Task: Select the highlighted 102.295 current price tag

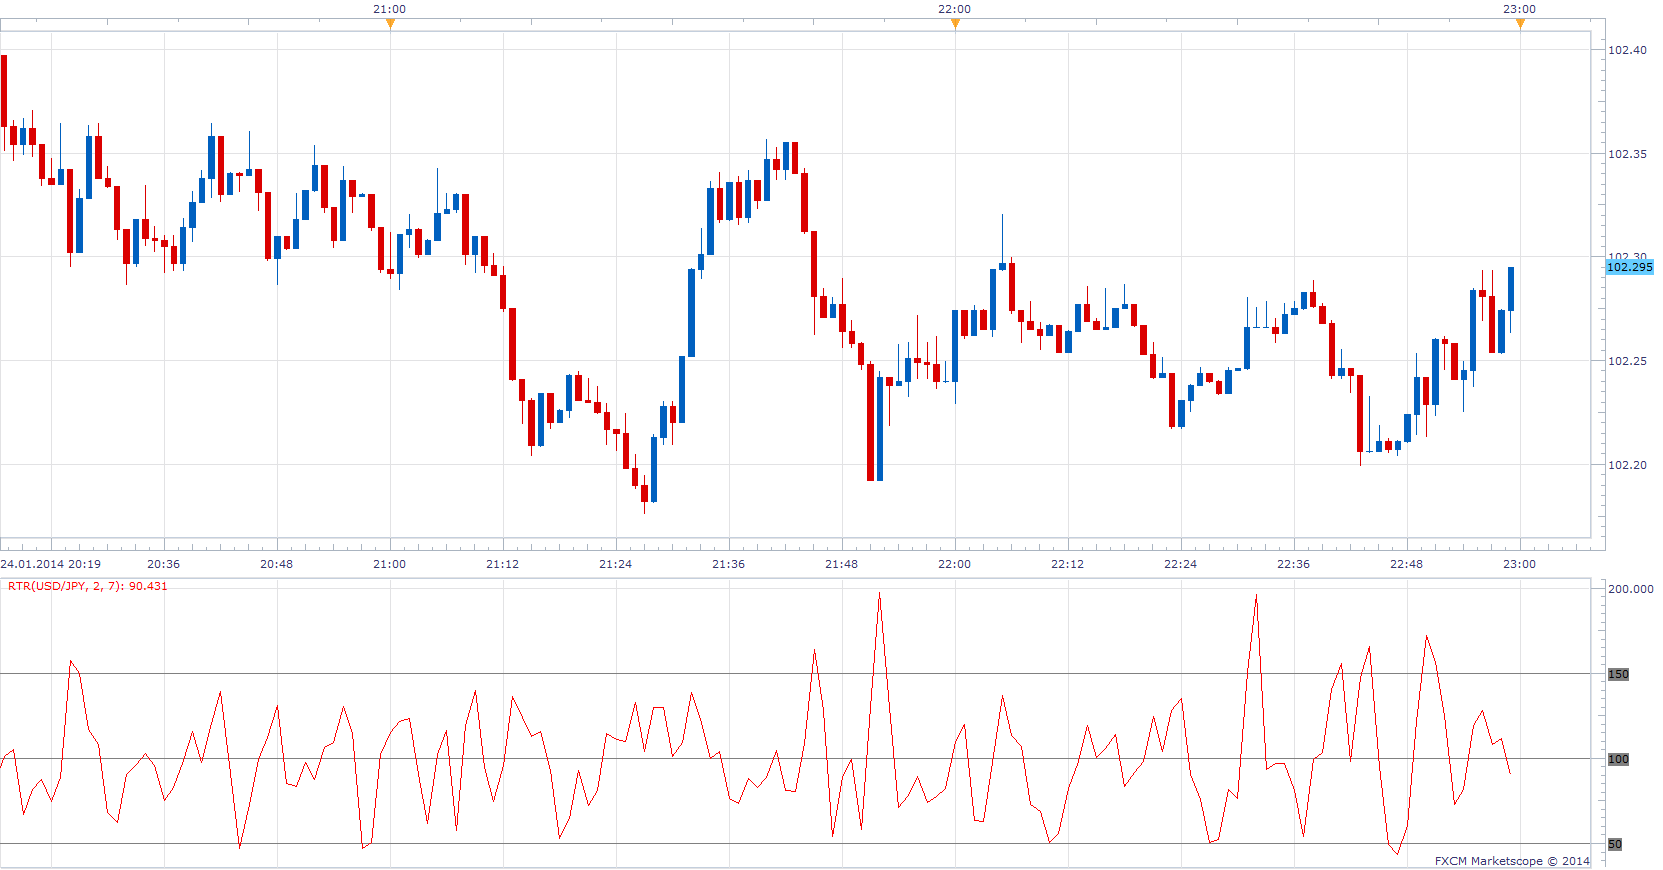Action: pyautogui.click(x=1629, y=267)
